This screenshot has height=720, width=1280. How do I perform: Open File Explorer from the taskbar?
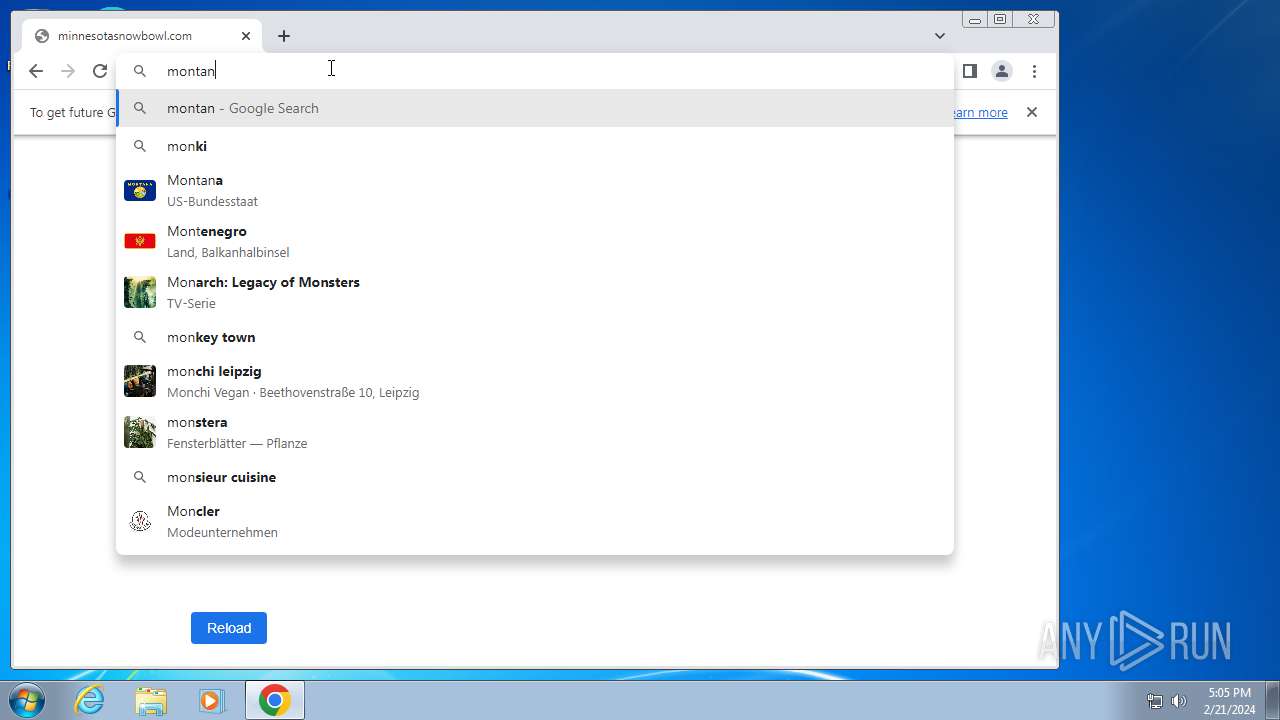pos(151,701)
